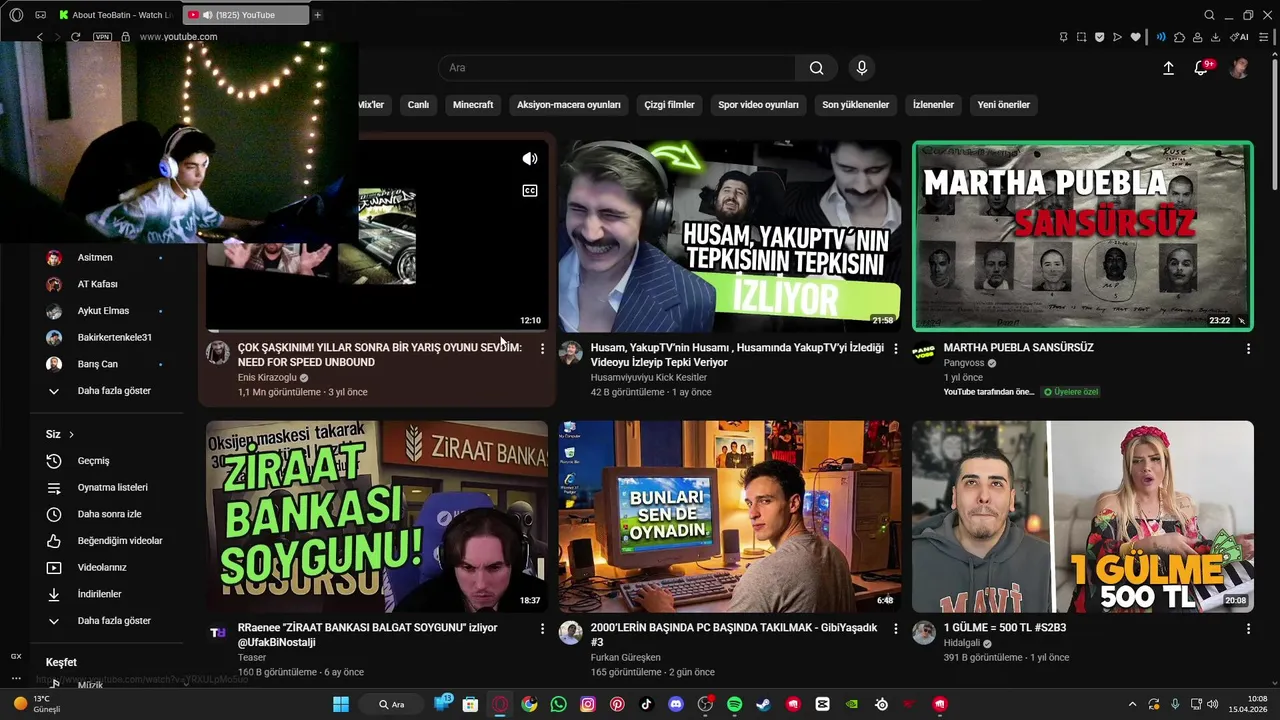
Task: Select the Yeni öneriler chip
Action: click(1003, 105)
